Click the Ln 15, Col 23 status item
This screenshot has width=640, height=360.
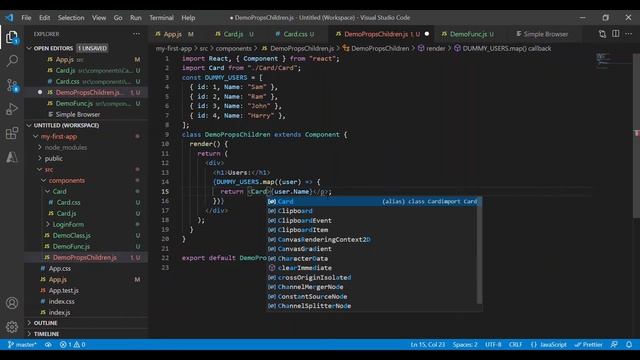point(428,344)
